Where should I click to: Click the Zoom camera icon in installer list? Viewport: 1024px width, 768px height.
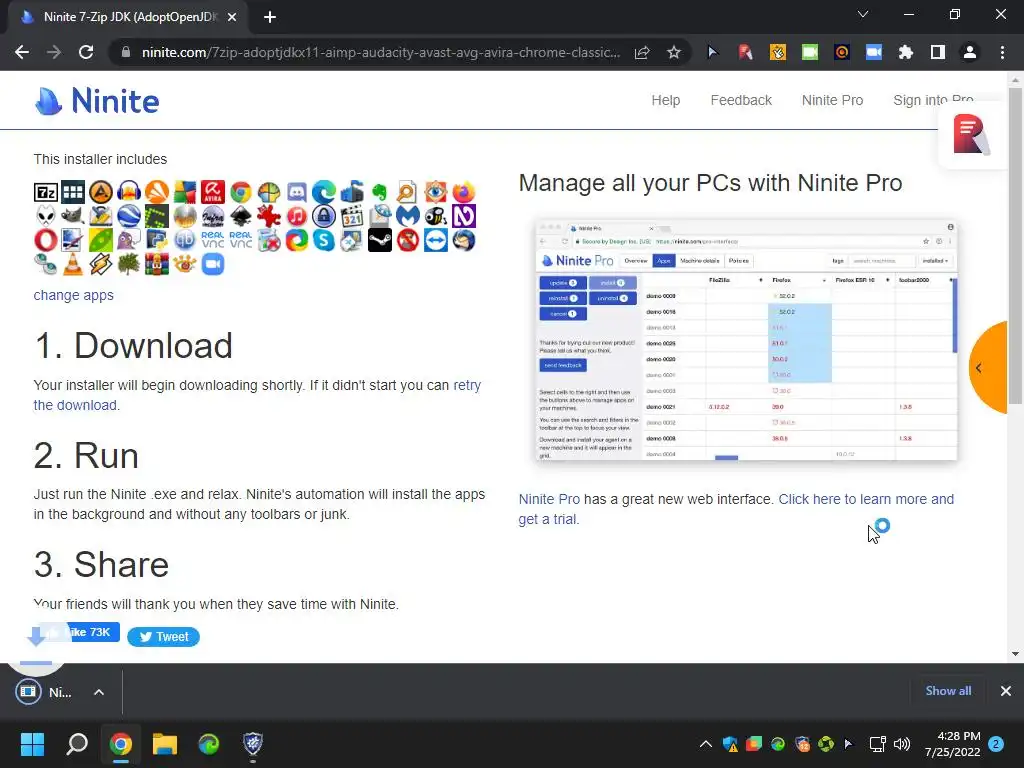coord(213,264)
